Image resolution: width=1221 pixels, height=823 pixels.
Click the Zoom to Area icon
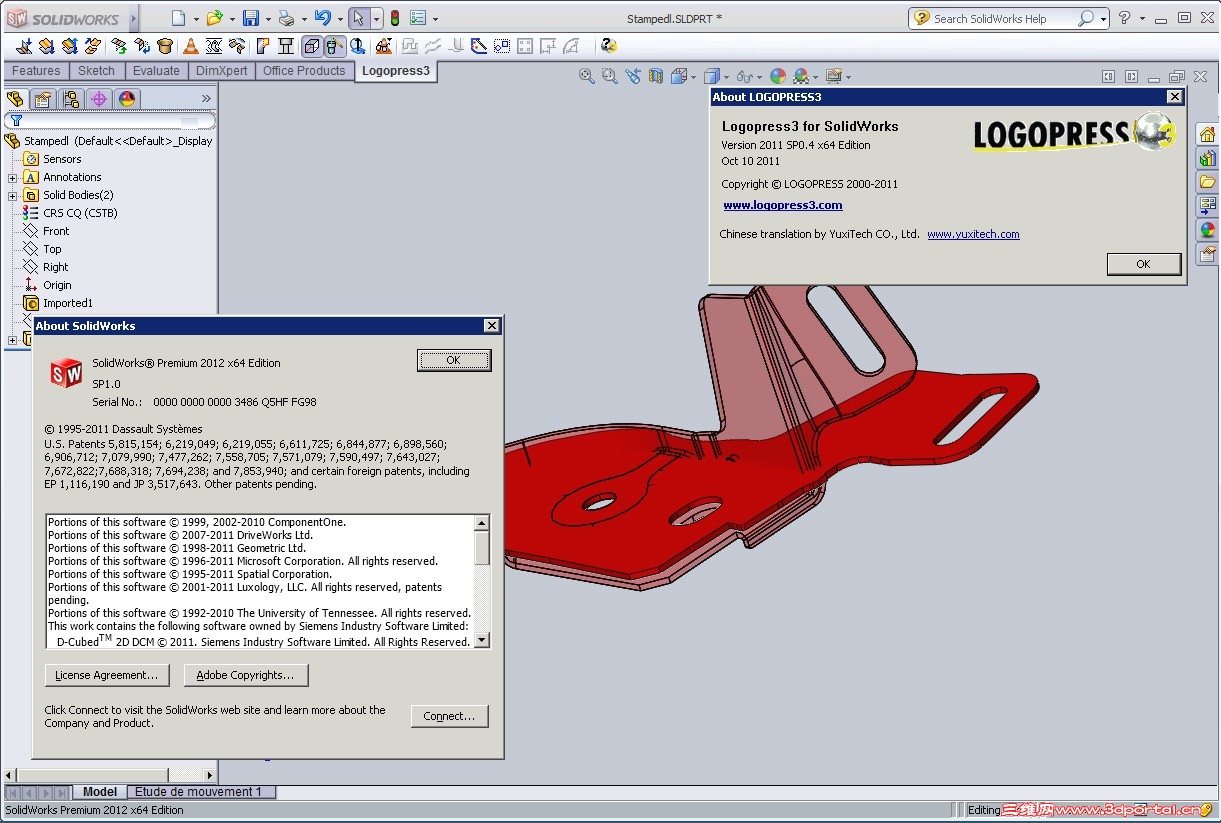coord(609,76)
